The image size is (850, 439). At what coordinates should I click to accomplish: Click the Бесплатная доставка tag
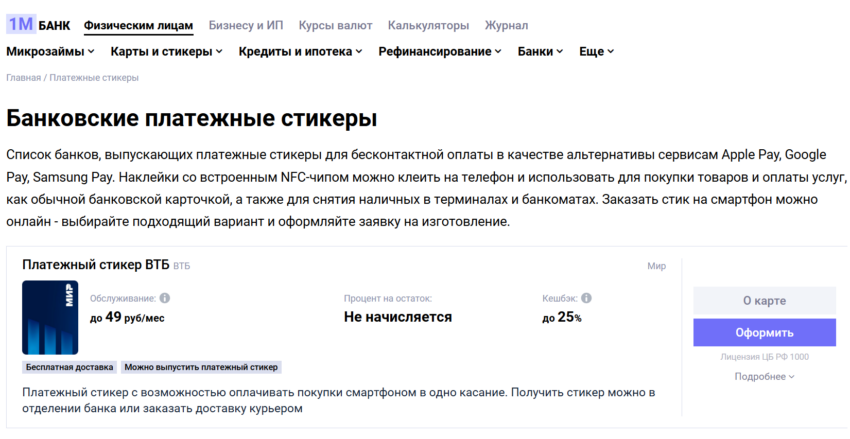point(69,367)
